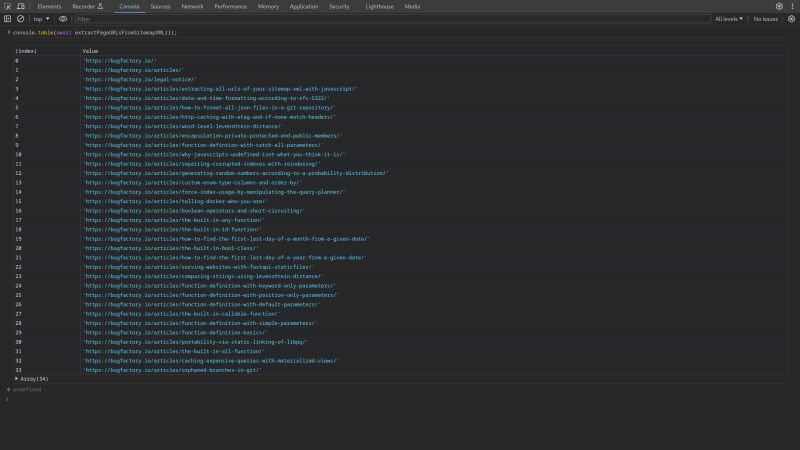The image size is (800, 450).
Task: Click the built-in-bool-class URL value
Action: click(170, 248)
